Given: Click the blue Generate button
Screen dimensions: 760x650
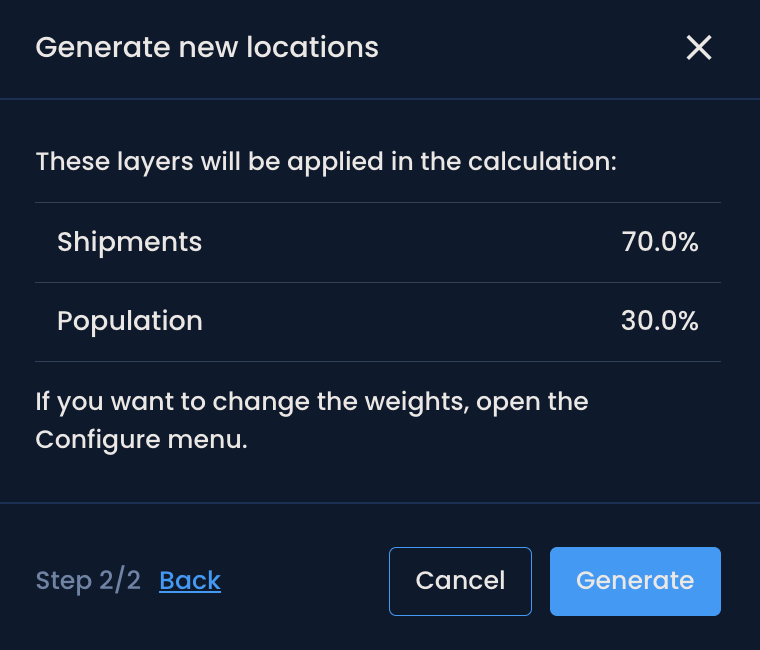Looking at the screenshot, I should tap(635, 581).
